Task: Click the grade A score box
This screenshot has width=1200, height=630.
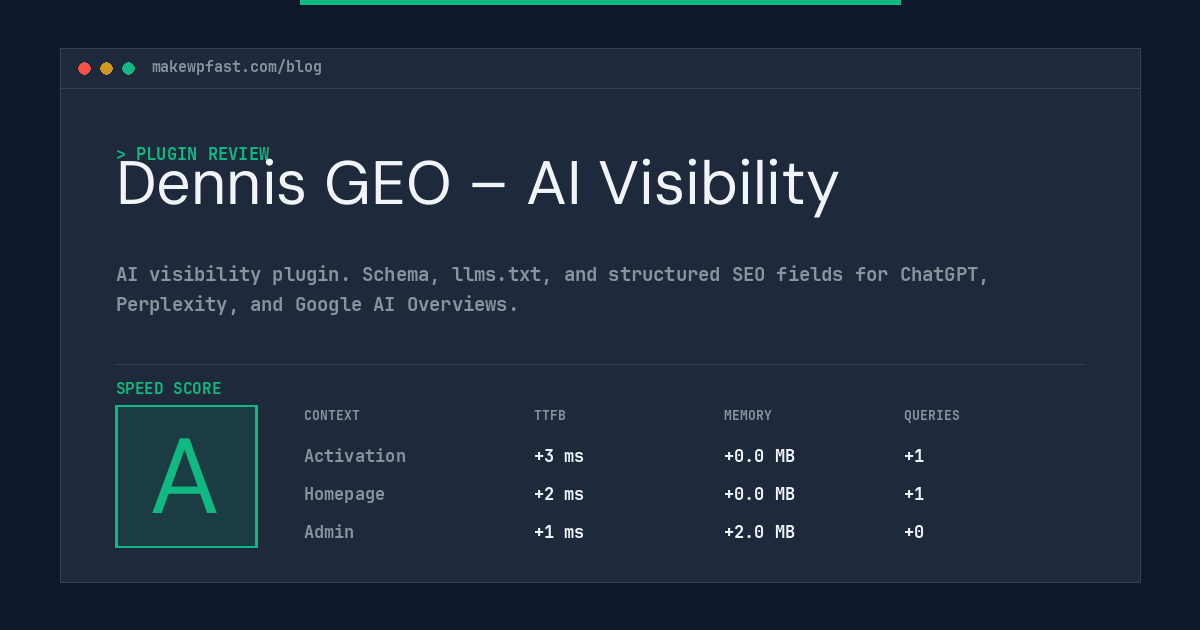Action: click(x=186, y=476)
